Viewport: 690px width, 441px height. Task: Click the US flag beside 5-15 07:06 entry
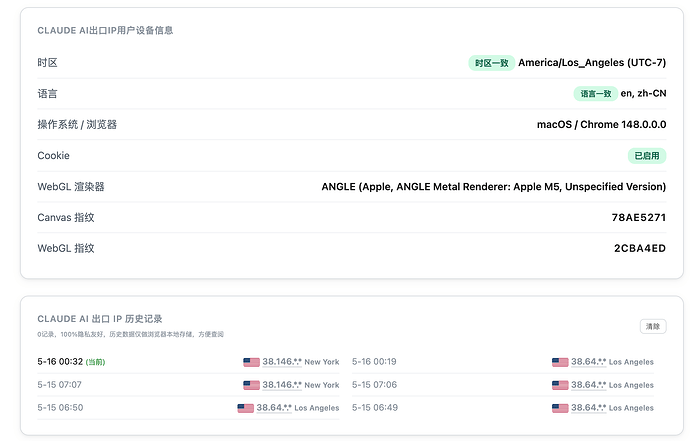click(x=560, y=385)
